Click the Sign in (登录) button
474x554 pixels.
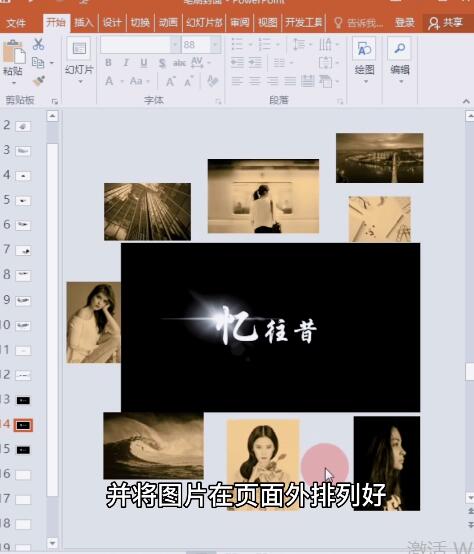click(x=405, y=23)
